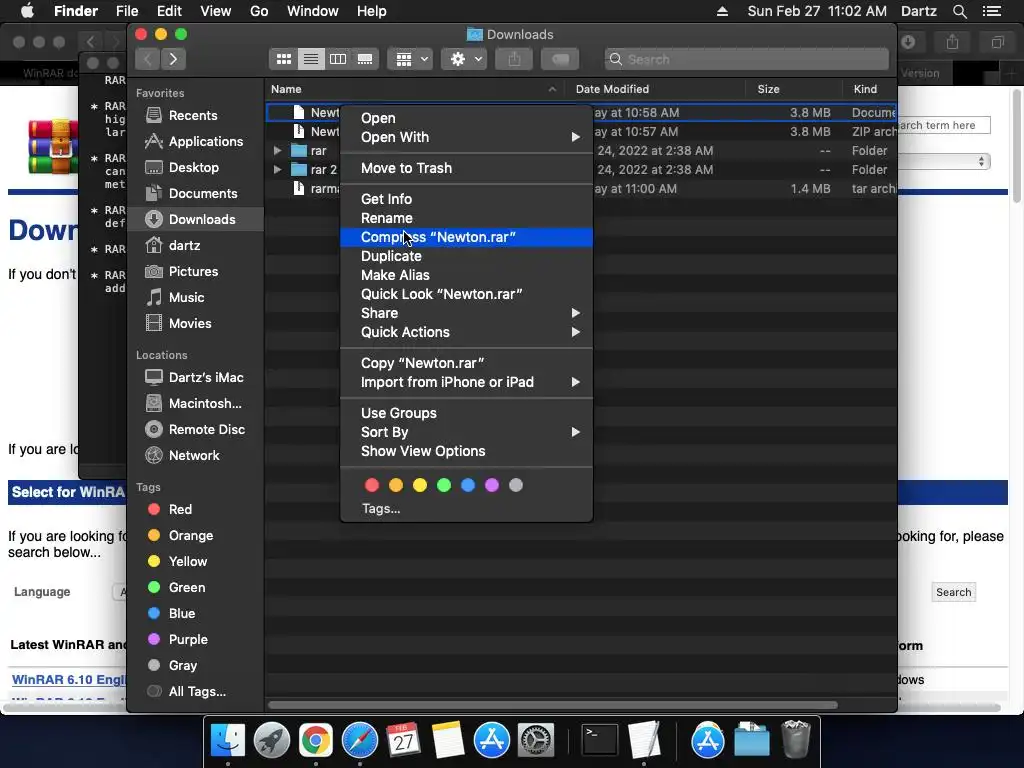Sort by the Size column
The image size is (1024, 768).
click(x=793, y=89)
